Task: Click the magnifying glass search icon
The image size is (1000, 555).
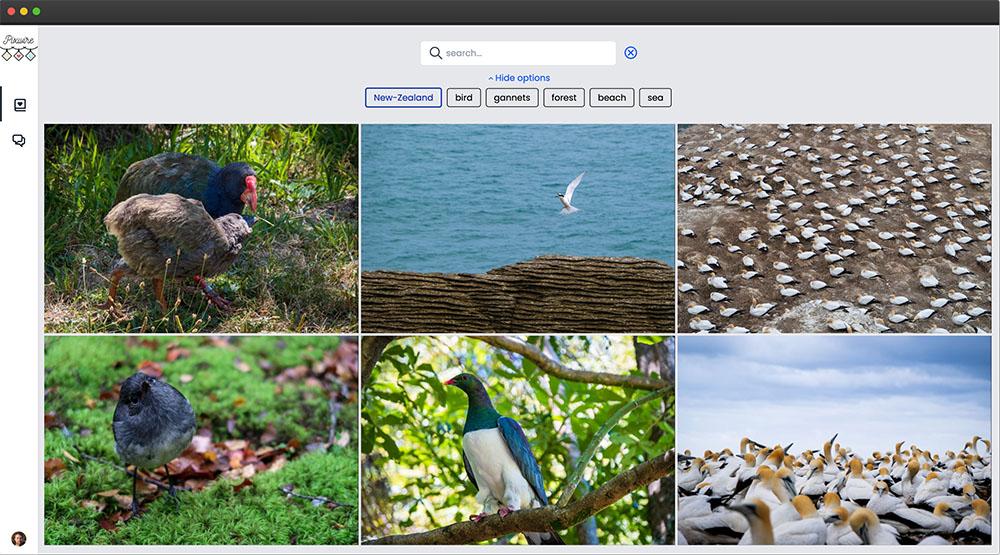Action: coord(435,53)
